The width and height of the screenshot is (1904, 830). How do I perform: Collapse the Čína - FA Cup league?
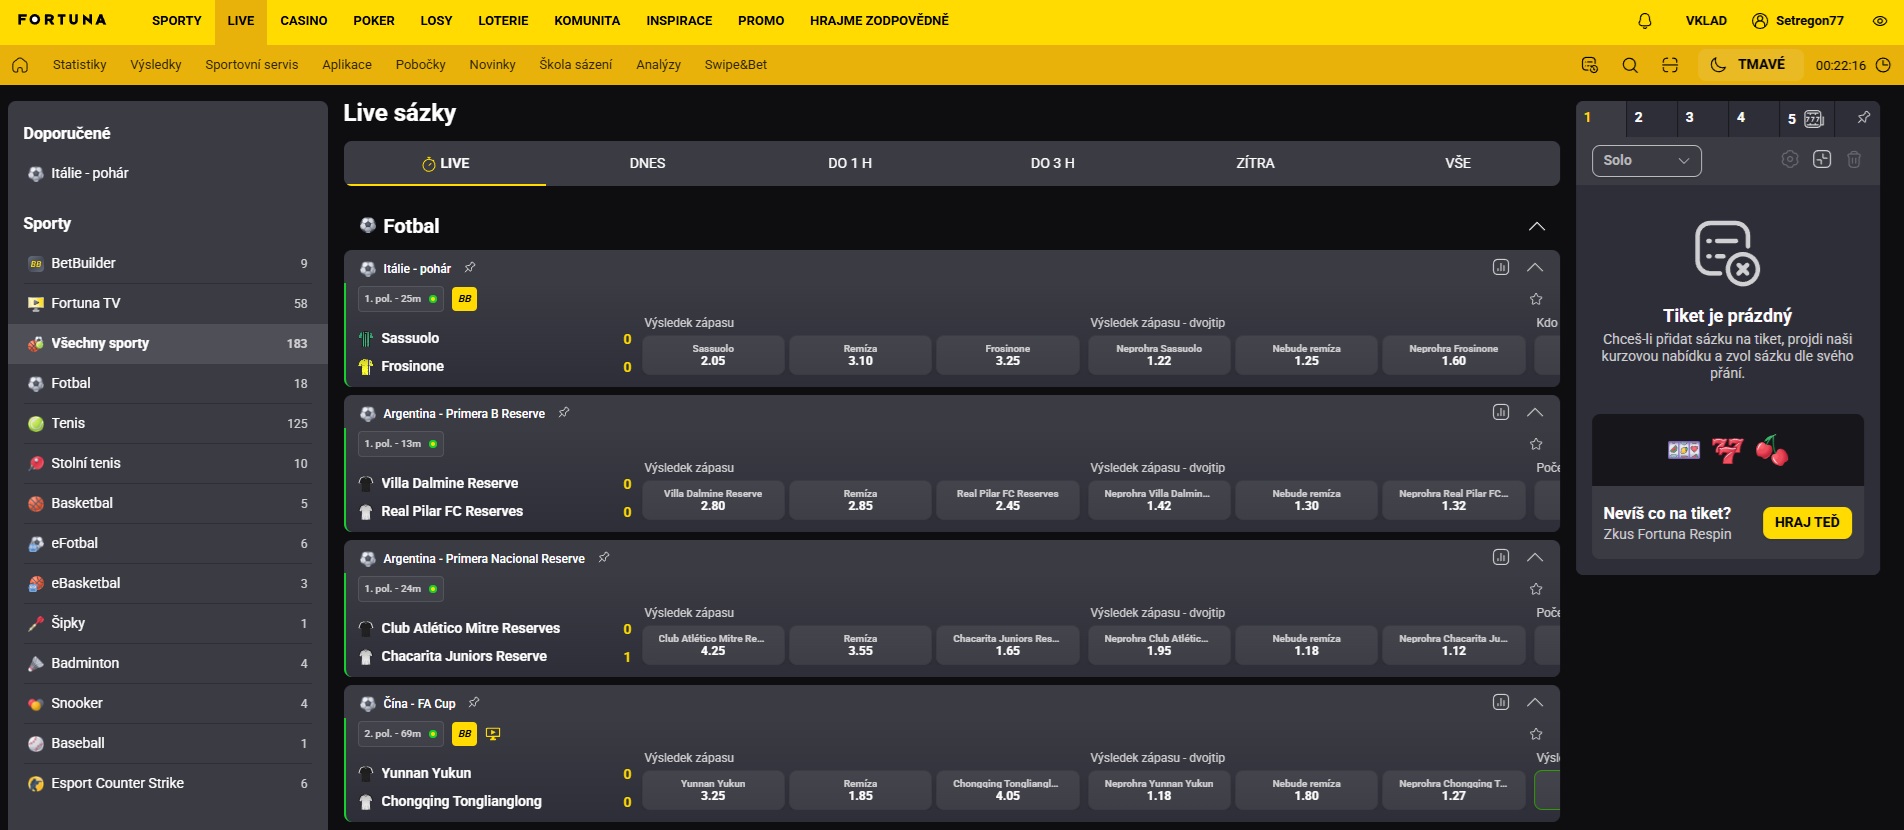(x=1535, y=702)
